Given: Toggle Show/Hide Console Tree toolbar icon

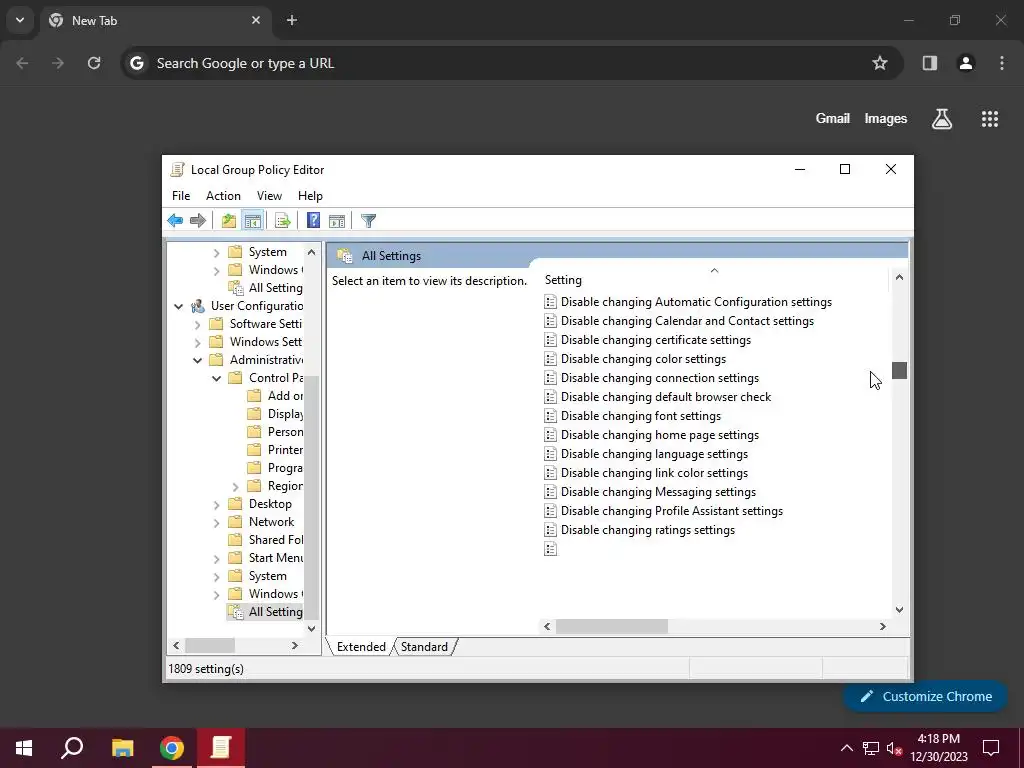Looking at the screenshot, I should [253, 221].
